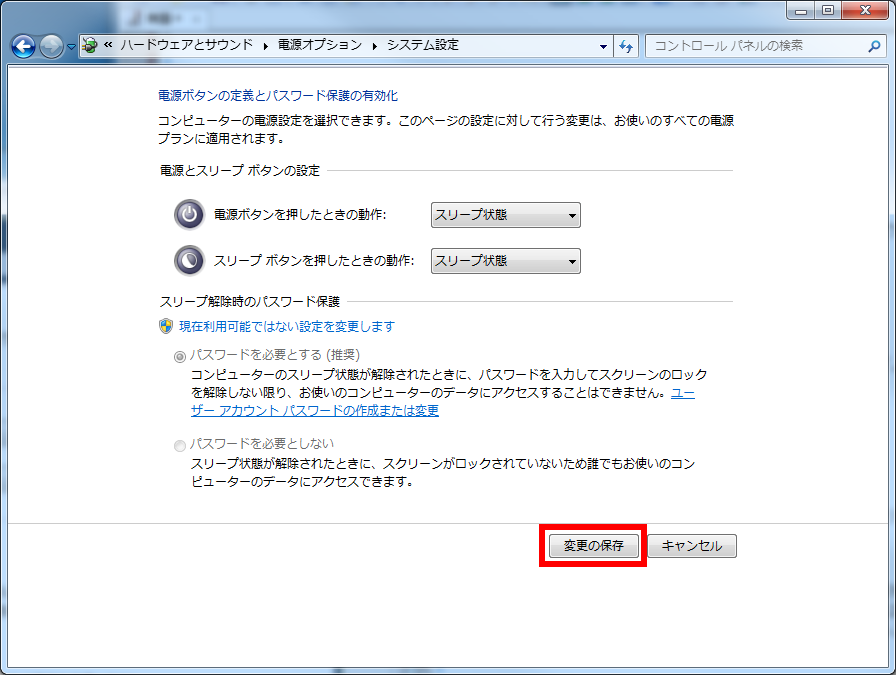Click the 変更の保存 button

pos(593,546)
